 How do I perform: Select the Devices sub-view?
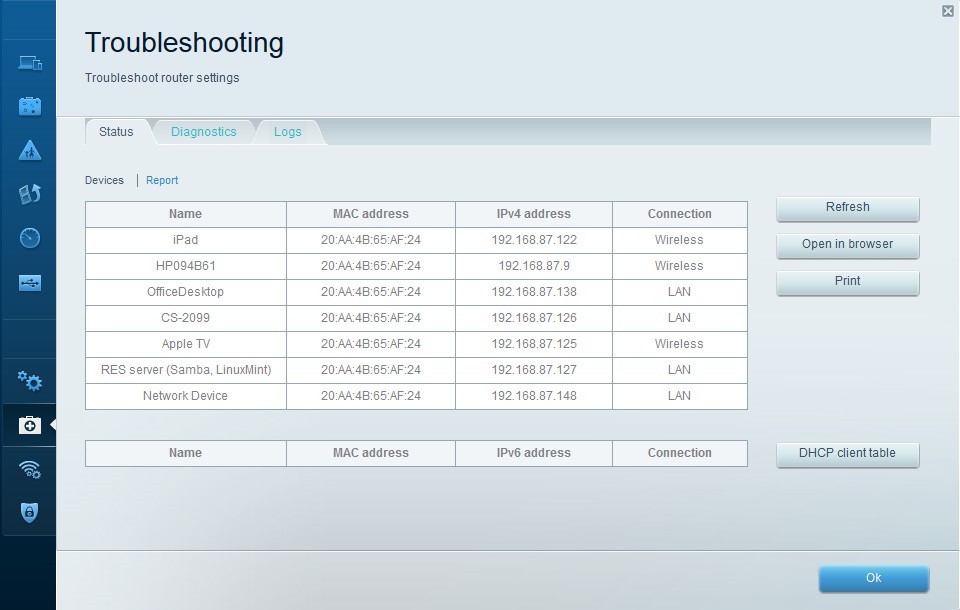click(104, 180)
